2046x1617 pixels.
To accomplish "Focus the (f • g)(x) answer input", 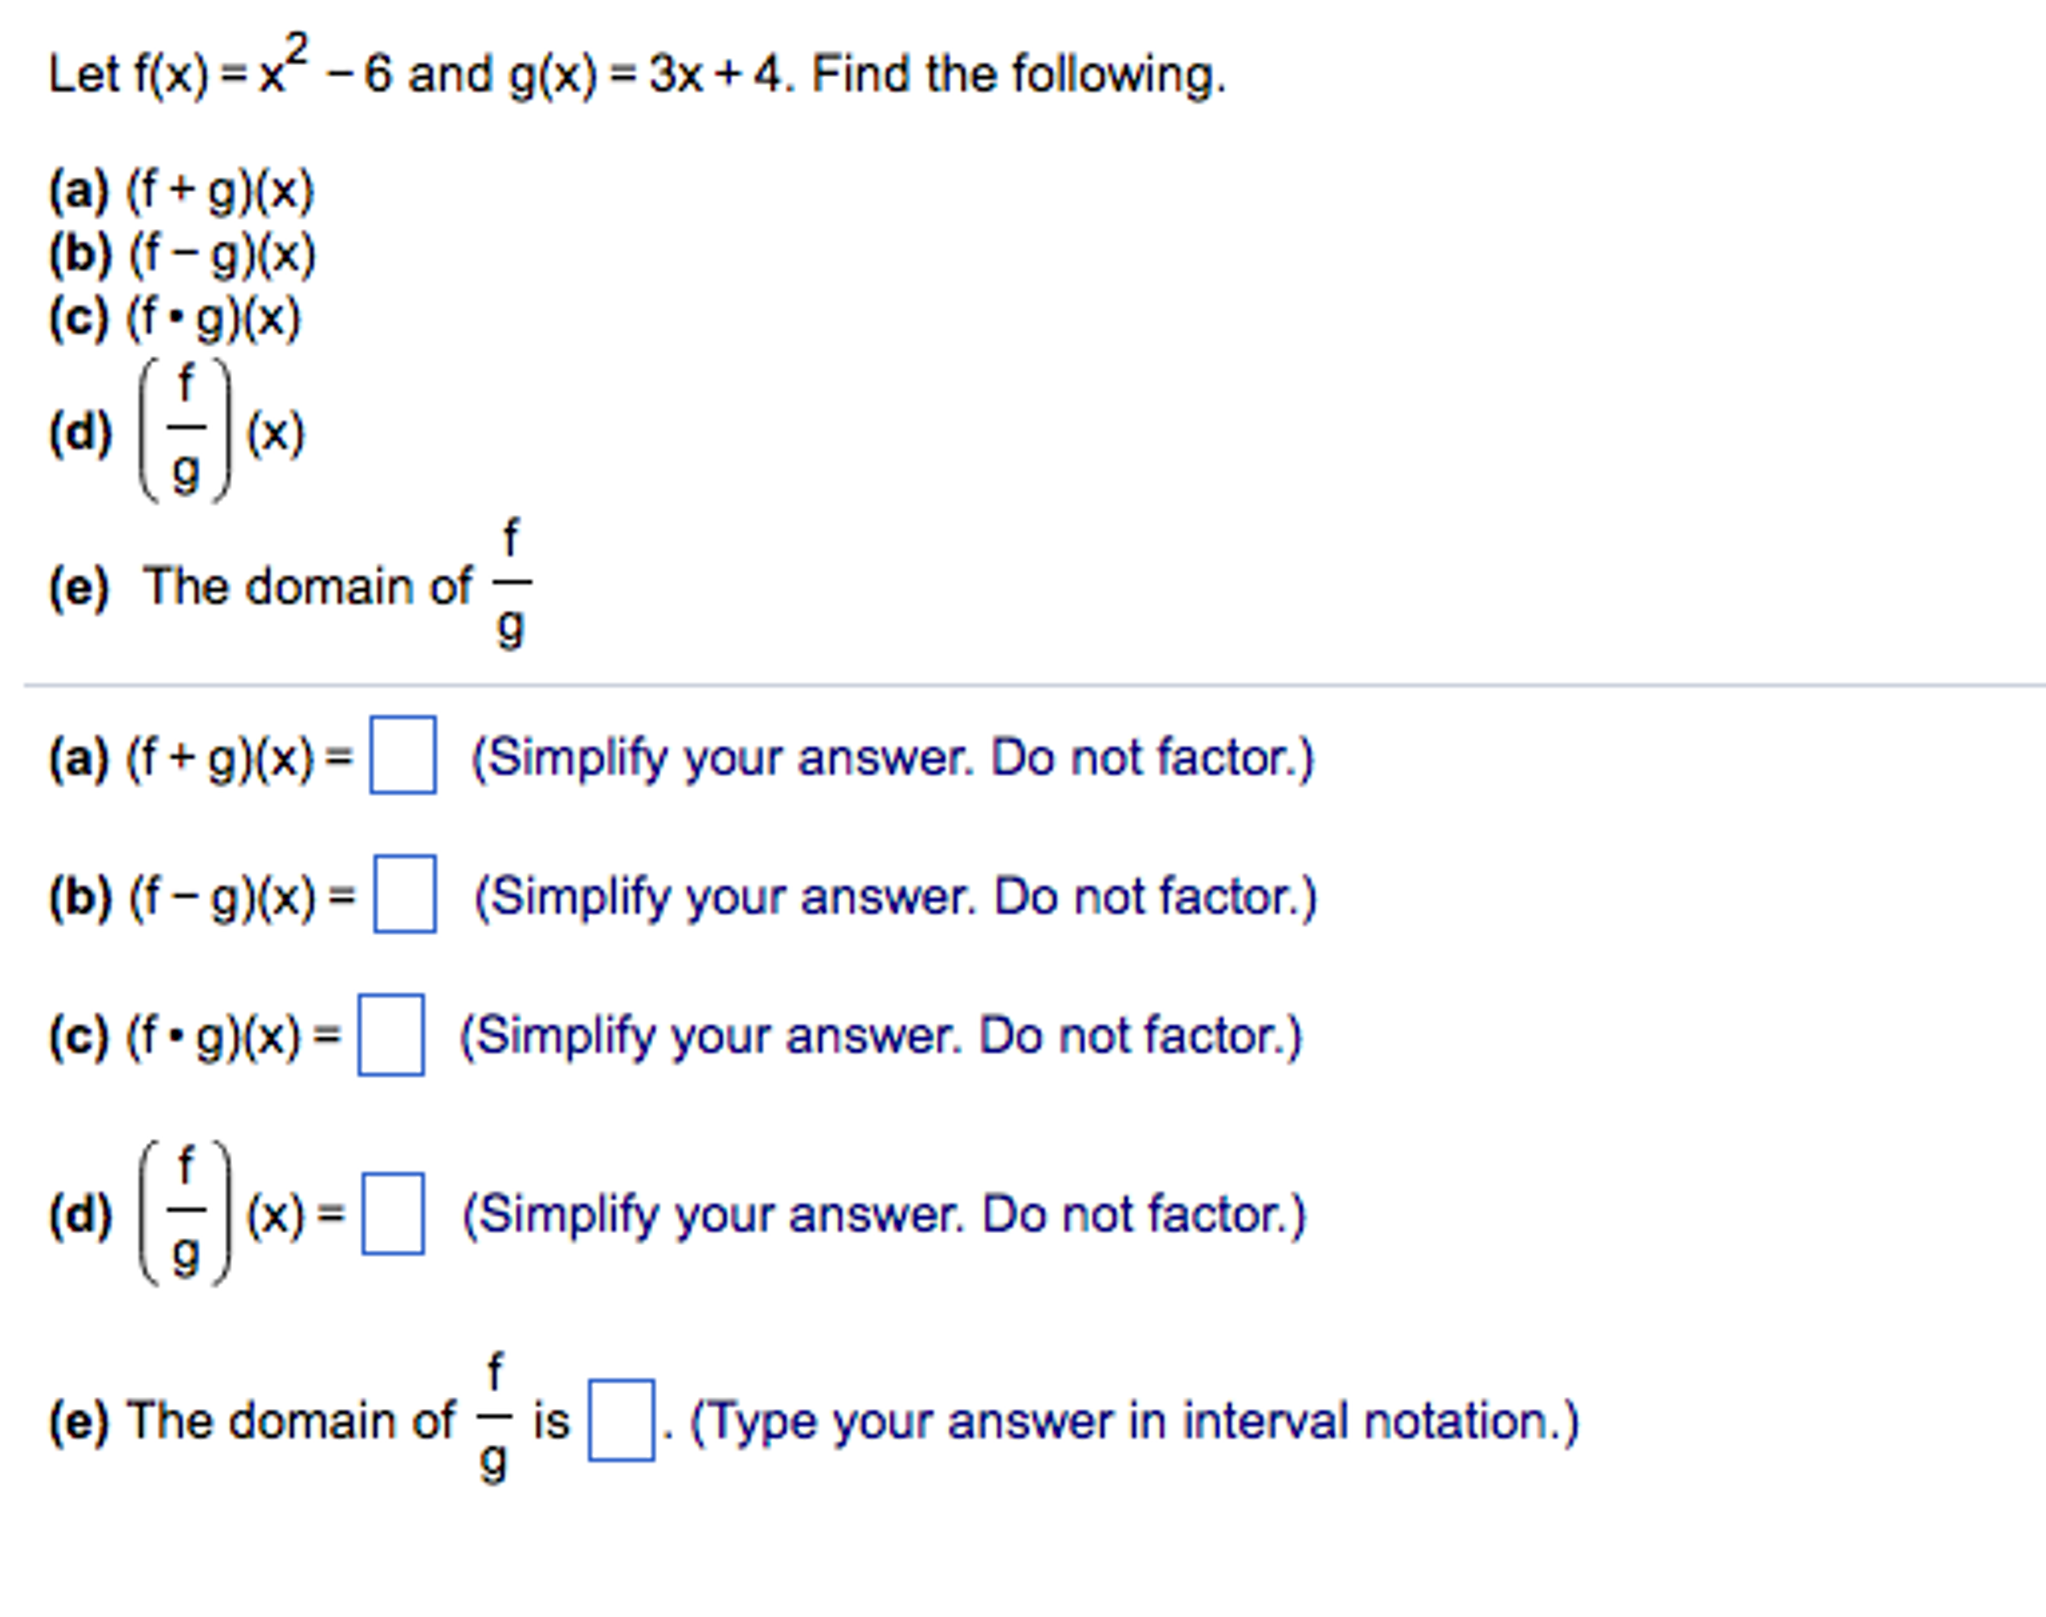I will click(x=390, y=1034).
